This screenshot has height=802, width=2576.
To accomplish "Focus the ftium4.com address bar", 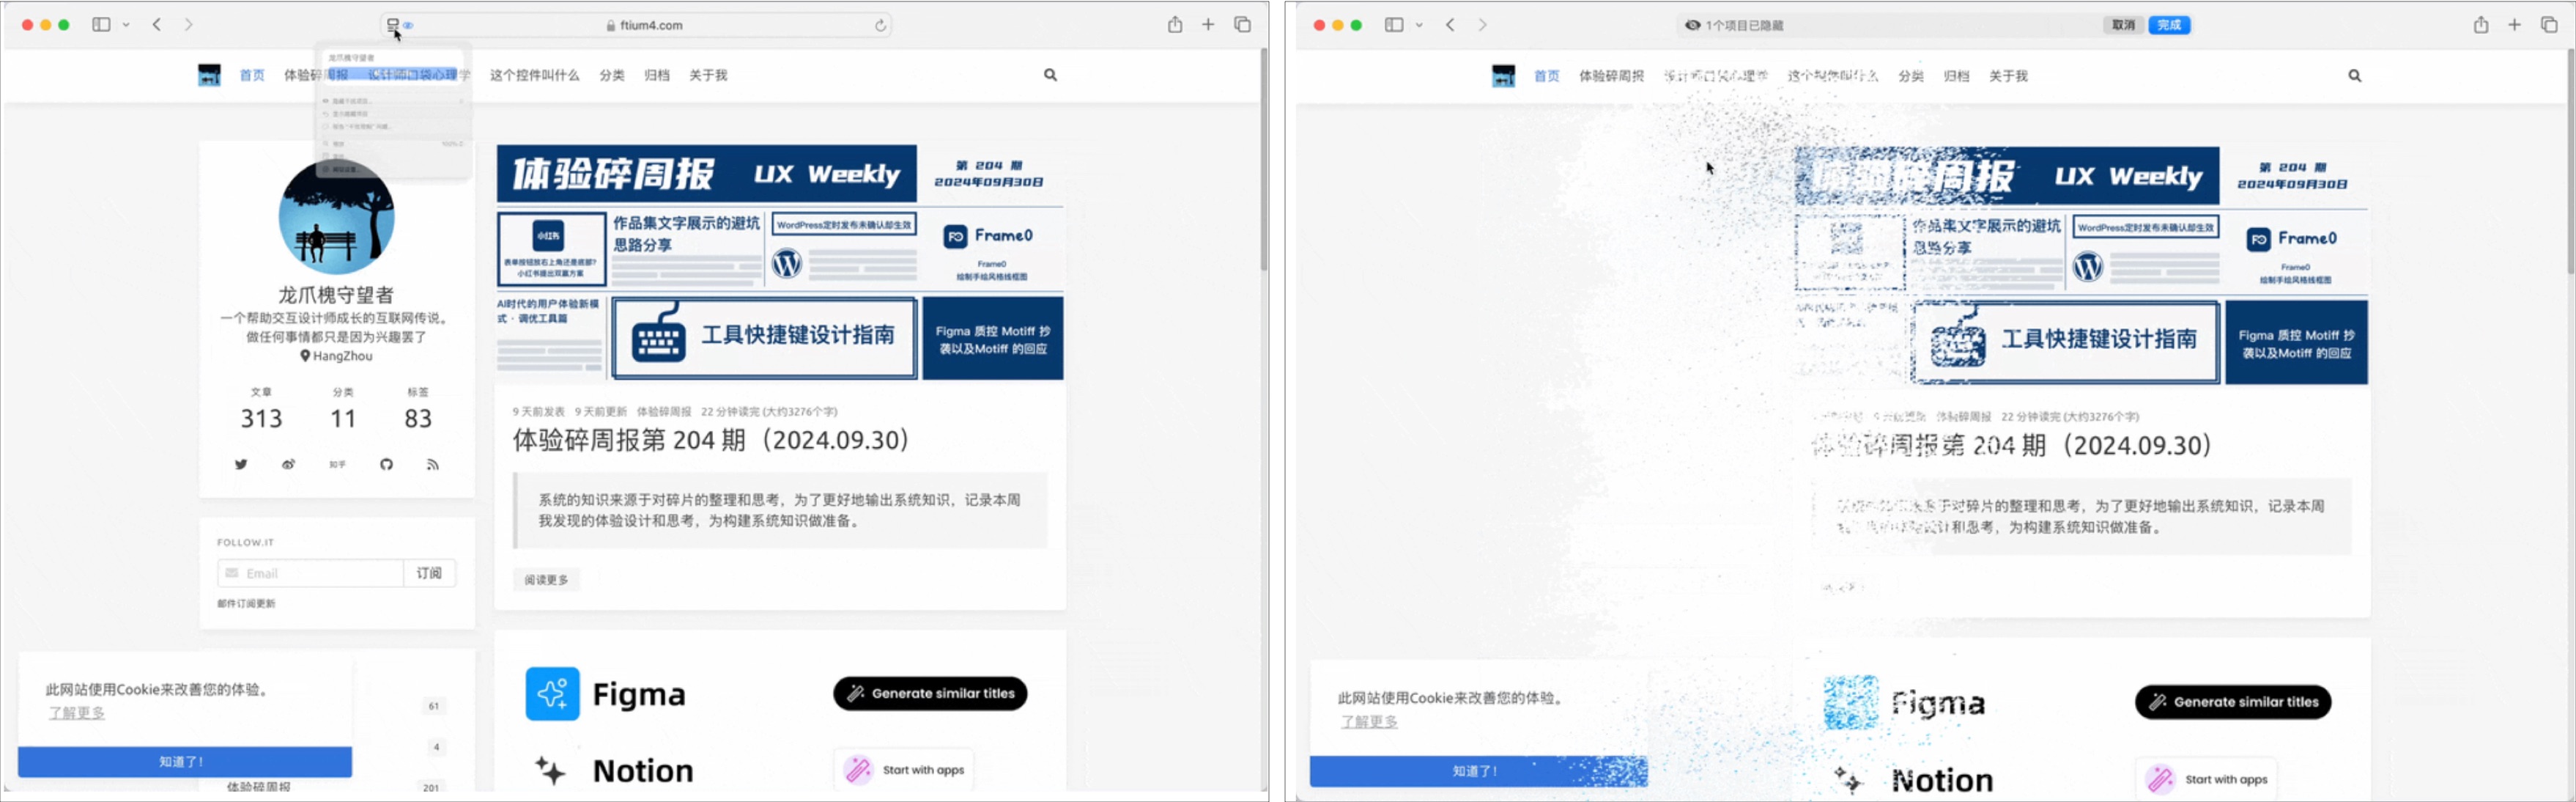I will 636,25.
